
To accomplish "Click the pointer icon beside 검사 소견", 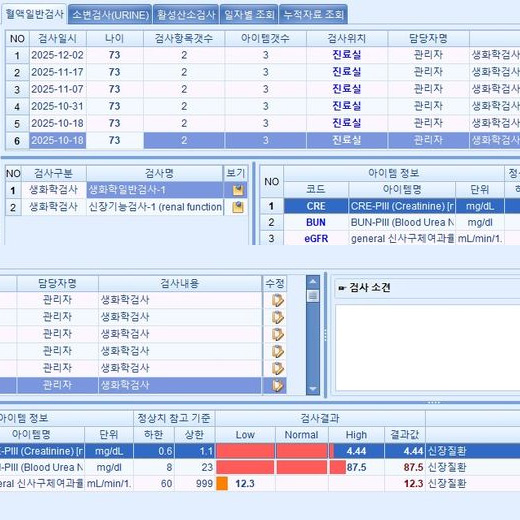I will (x=342, y=288).
